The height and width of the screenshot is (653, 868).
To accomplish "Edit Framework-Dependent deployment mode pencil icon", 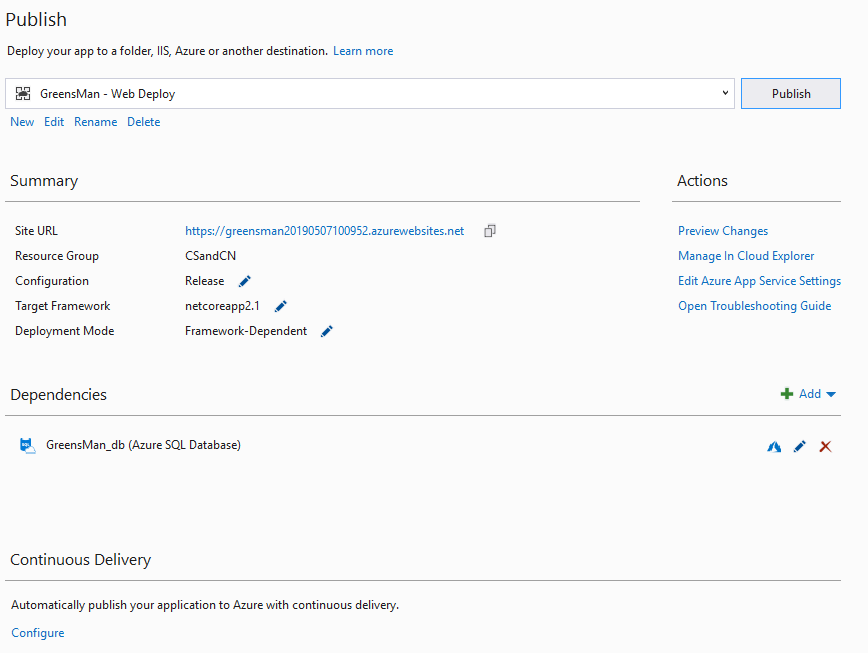I will (327, 331).
